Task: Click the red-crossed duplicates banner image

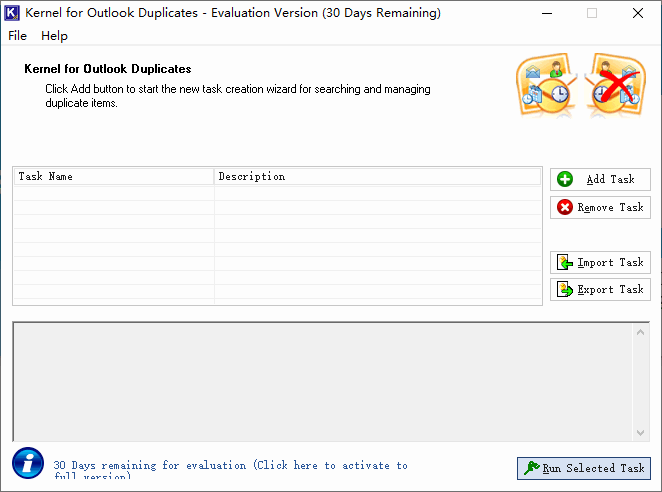Action: point(615,83)
